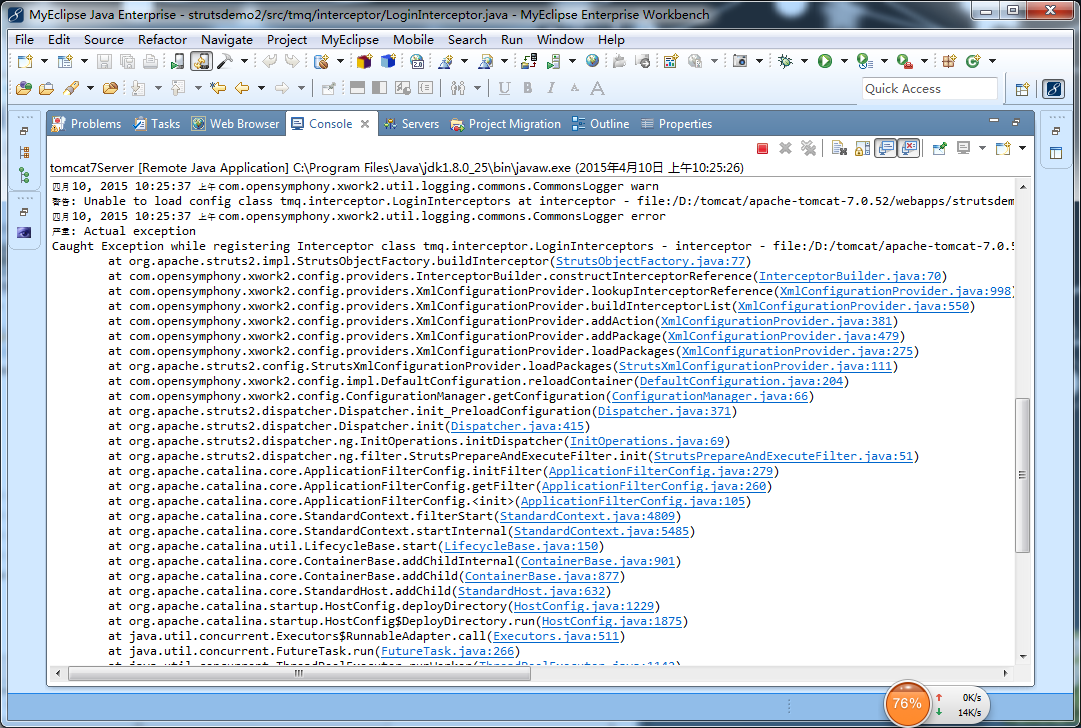Click the hammer build icon
This screenshot has height=728, width=1081.
pos(225,61)
